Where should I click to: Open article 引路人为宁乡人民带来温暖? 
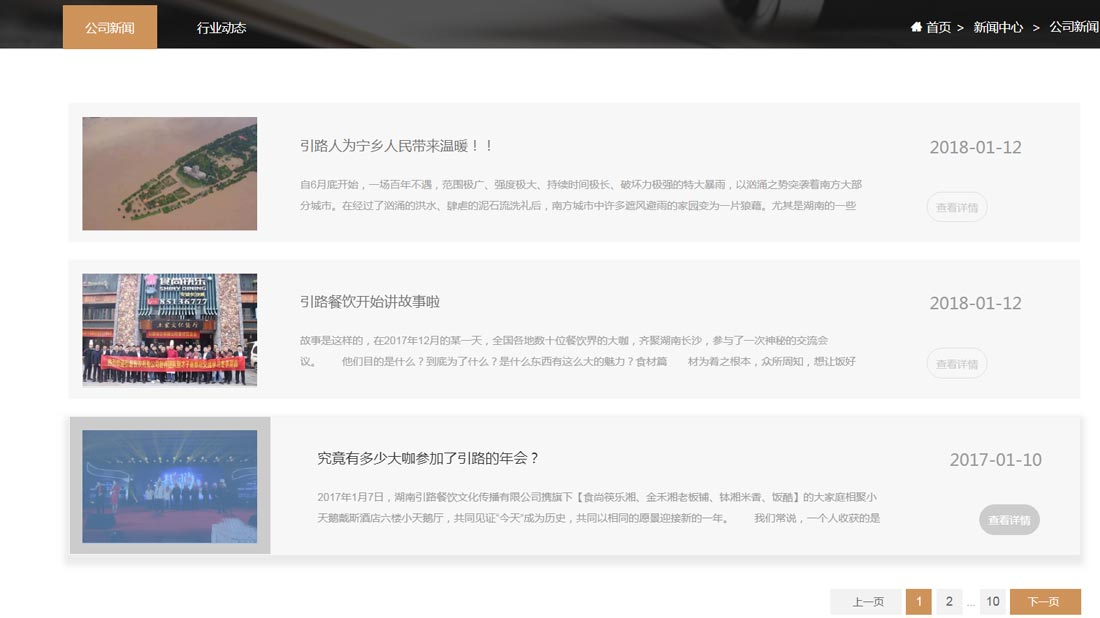(396, 146)
